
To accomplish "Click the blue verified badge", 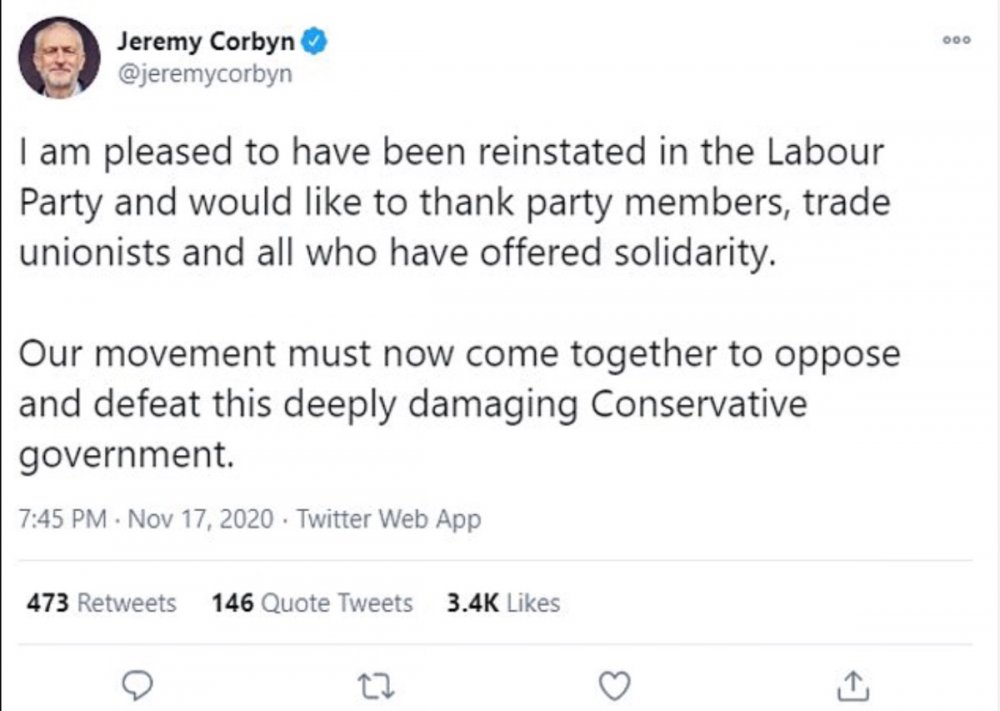I will 313,43.
